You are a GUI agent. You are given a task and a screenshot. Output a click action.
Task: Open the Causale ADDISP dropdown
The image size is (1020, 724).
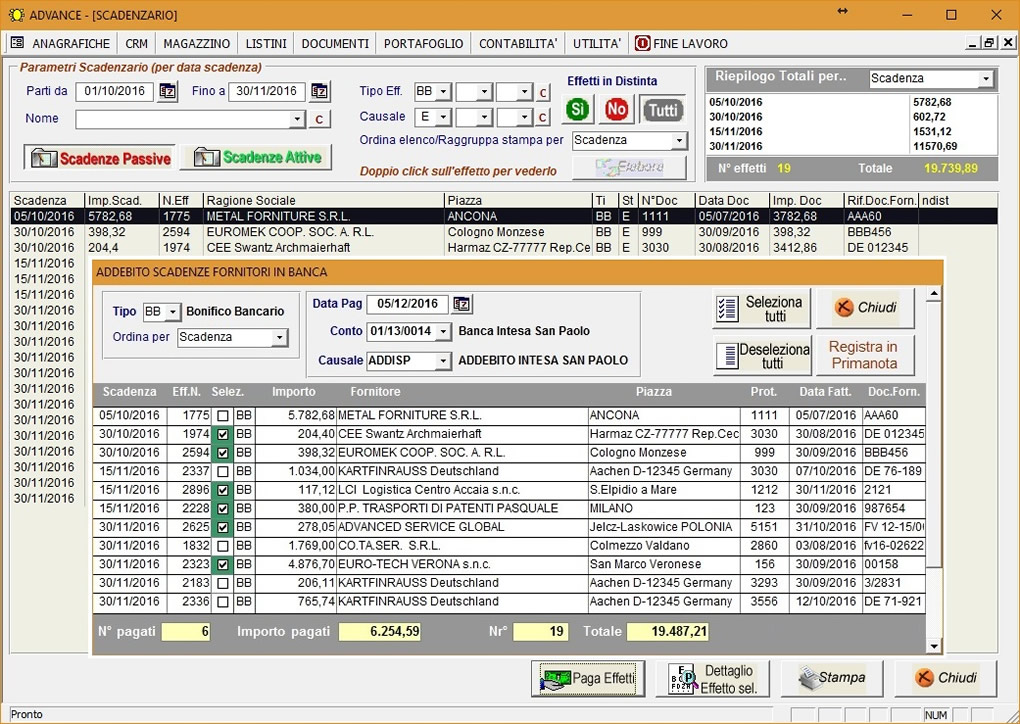coord(443,360)
